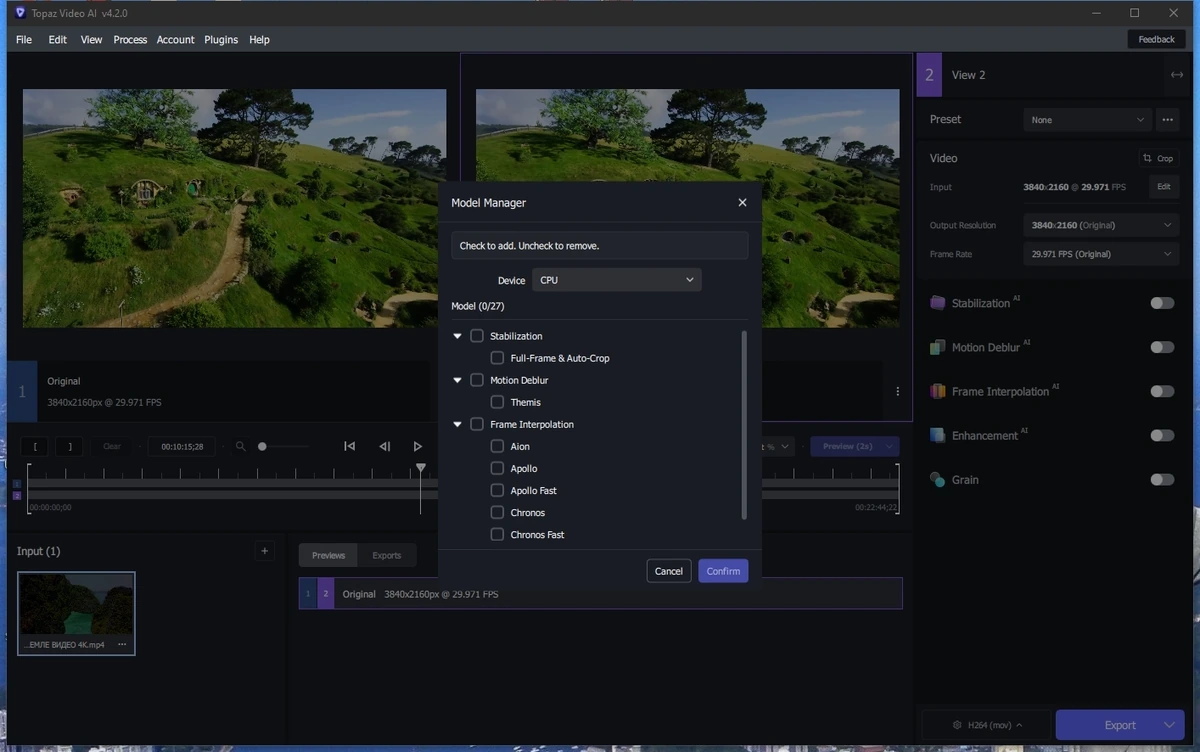The width and height of the screenshot is (1200, 752).
Task: Click Cancel in Model Manager
Action: (669, 571)
